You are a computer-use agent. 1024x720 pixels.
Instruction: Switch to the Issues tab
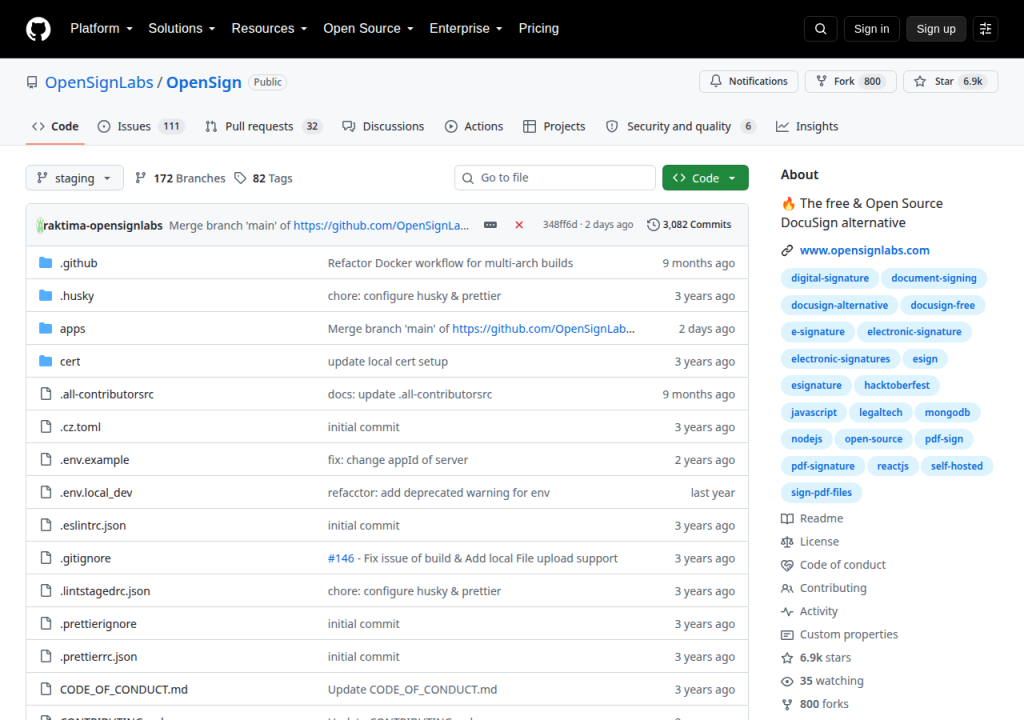point(141,126)
